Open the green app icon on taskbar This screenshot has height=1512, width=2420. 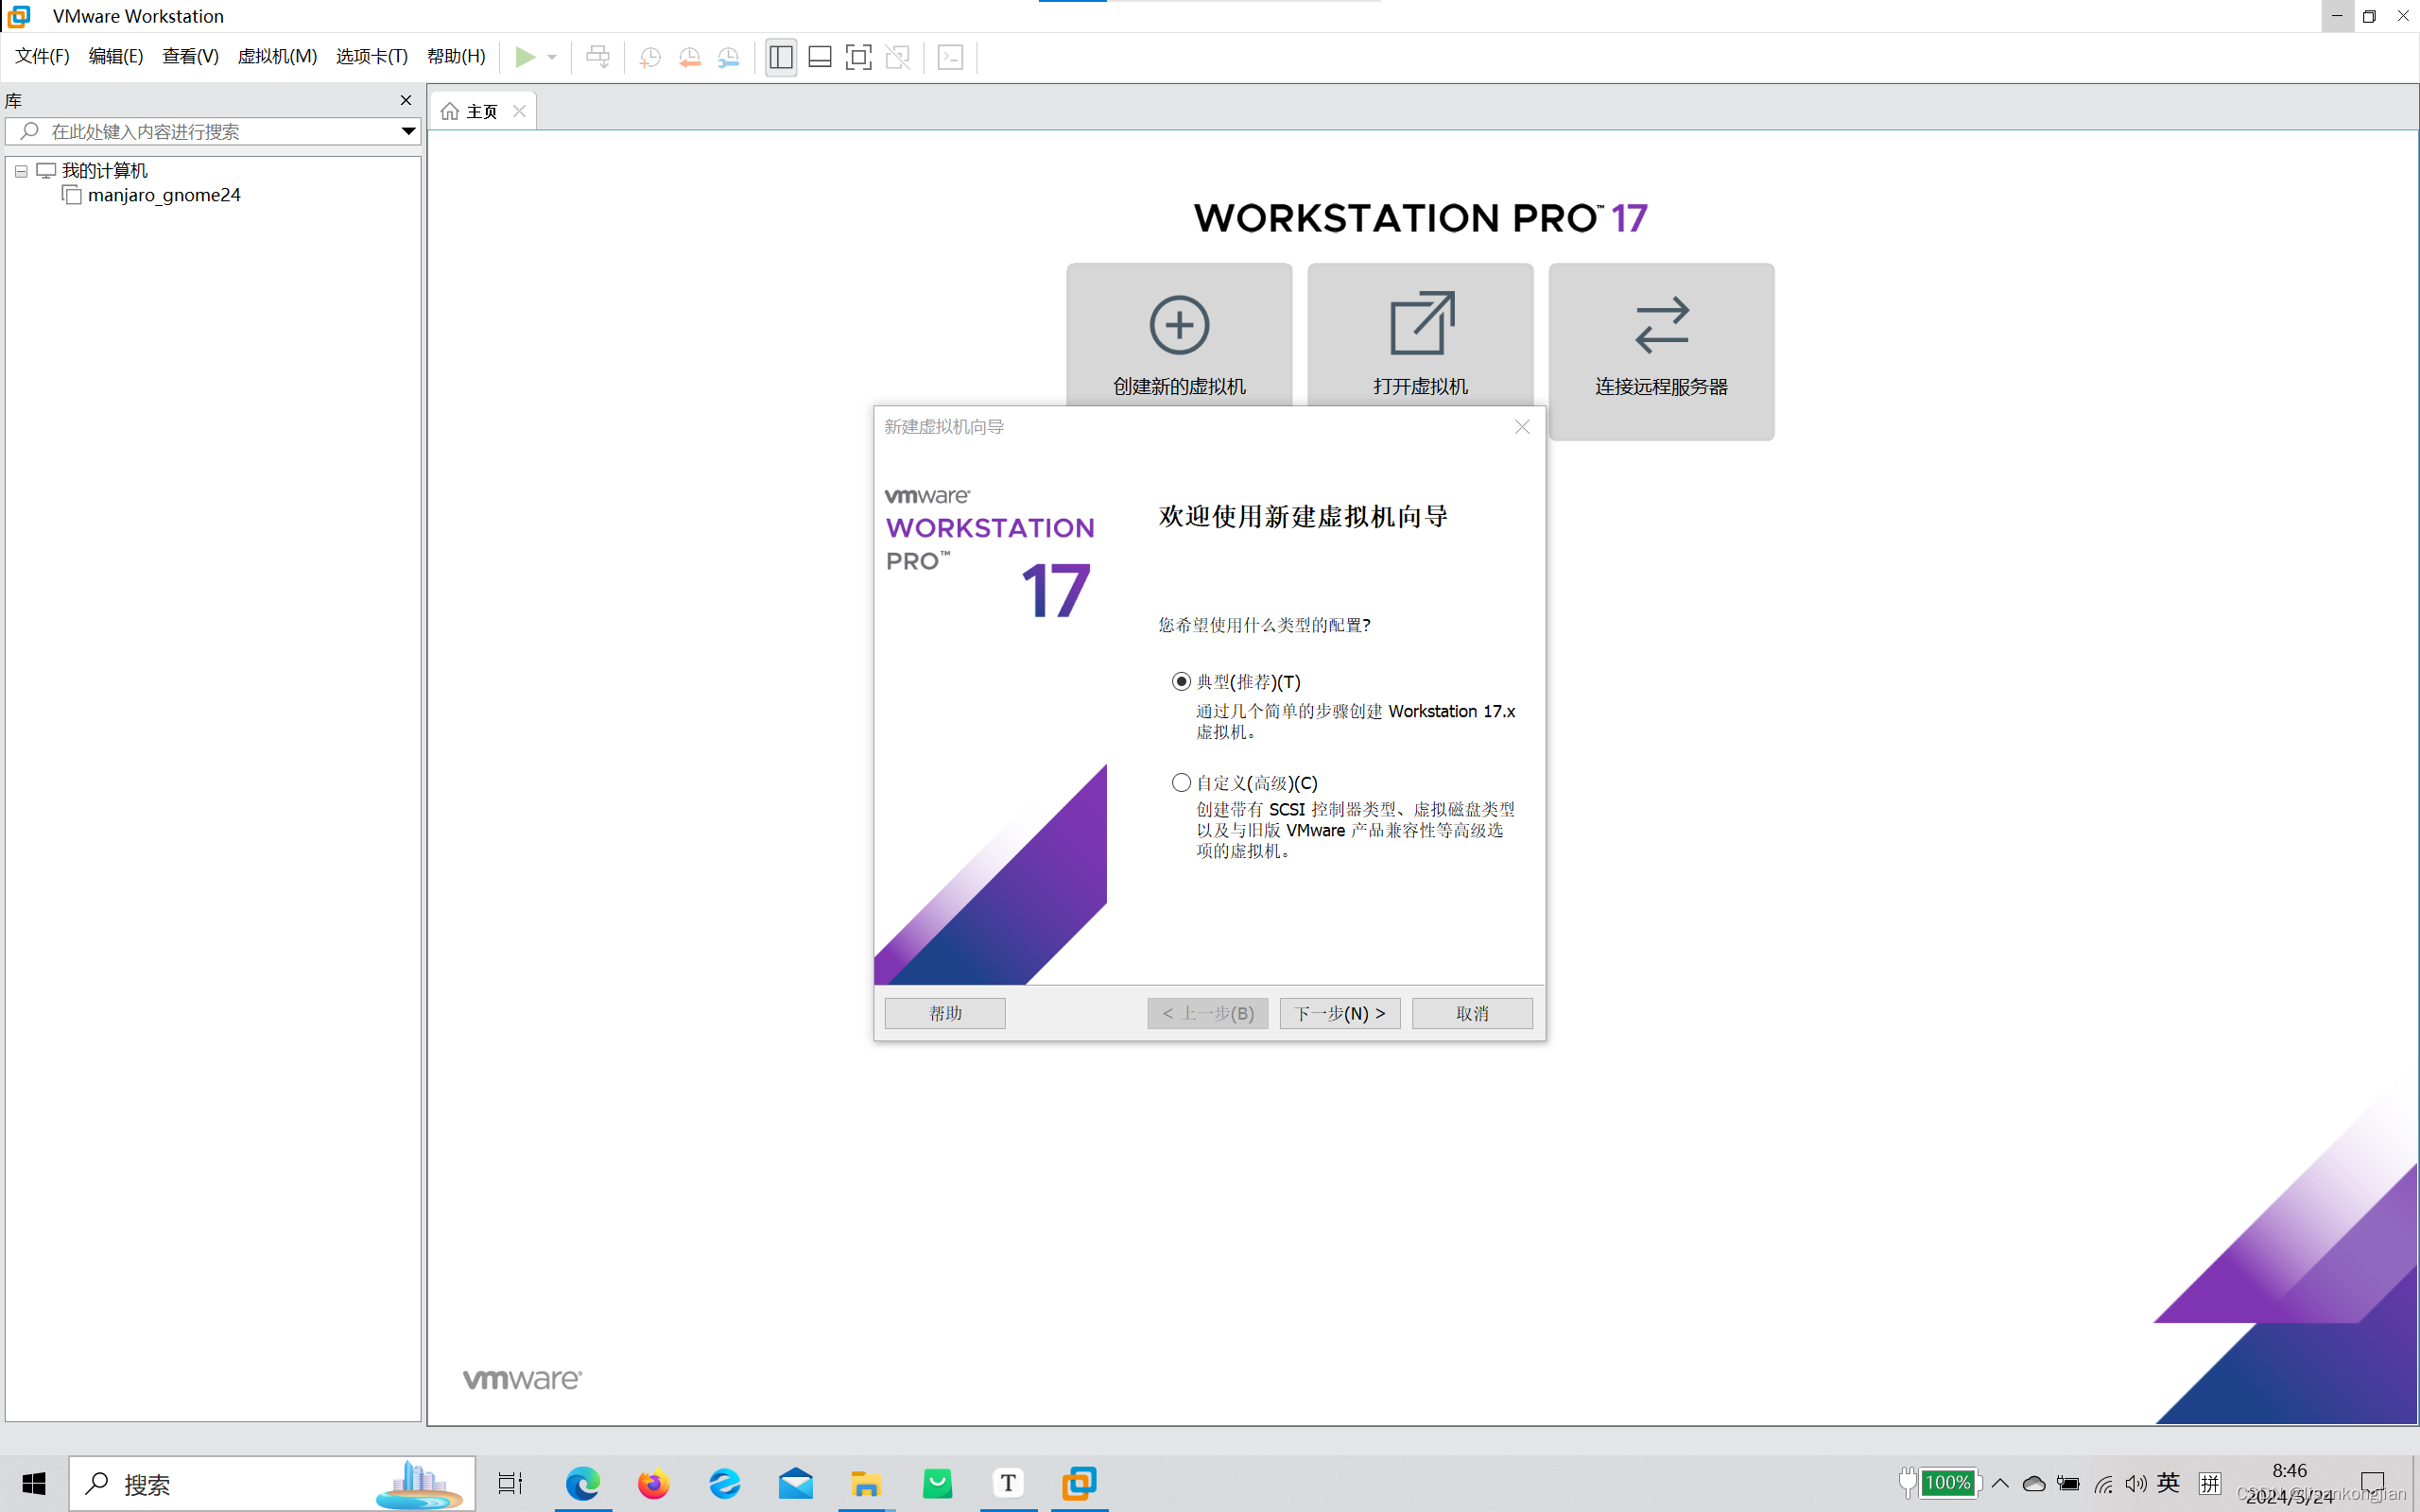(x=937, y=1484)
